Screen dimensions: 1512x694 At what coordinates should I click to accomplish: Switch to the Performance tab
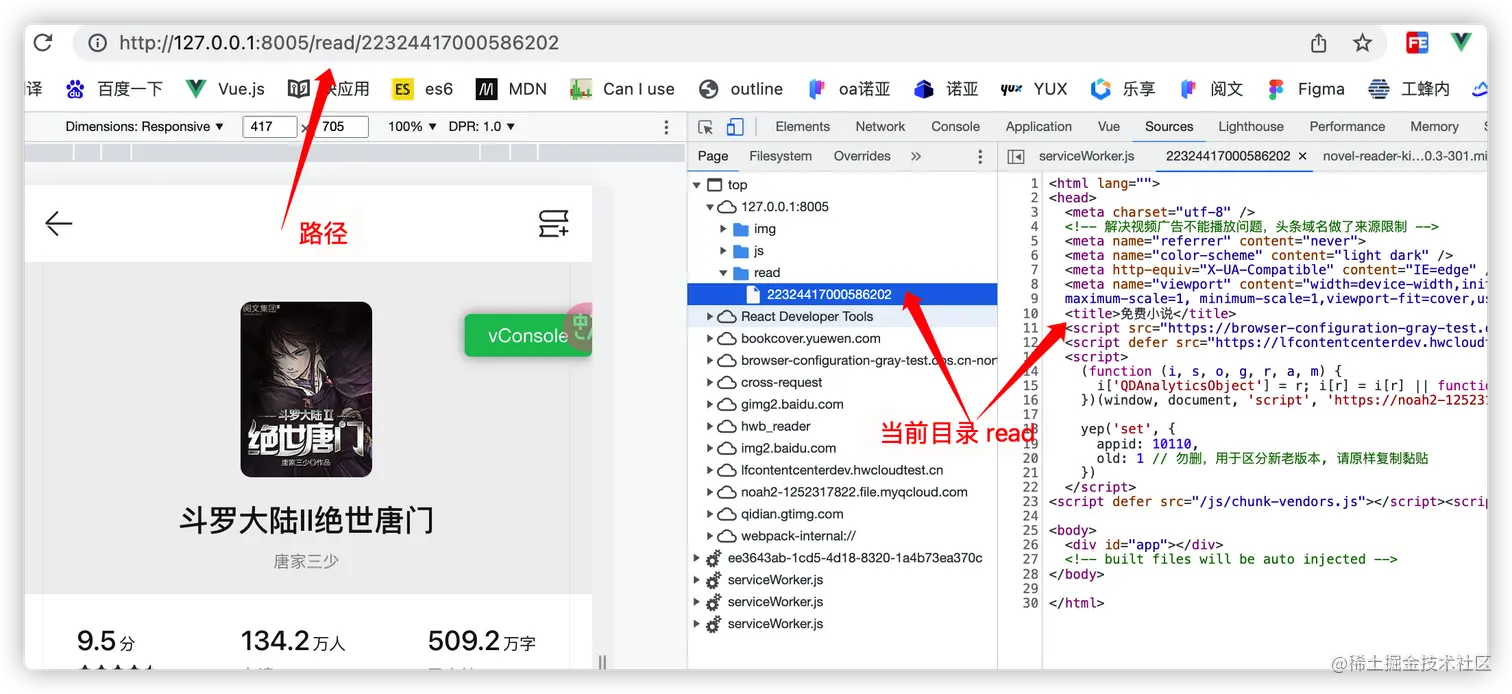click(1347, 127)
